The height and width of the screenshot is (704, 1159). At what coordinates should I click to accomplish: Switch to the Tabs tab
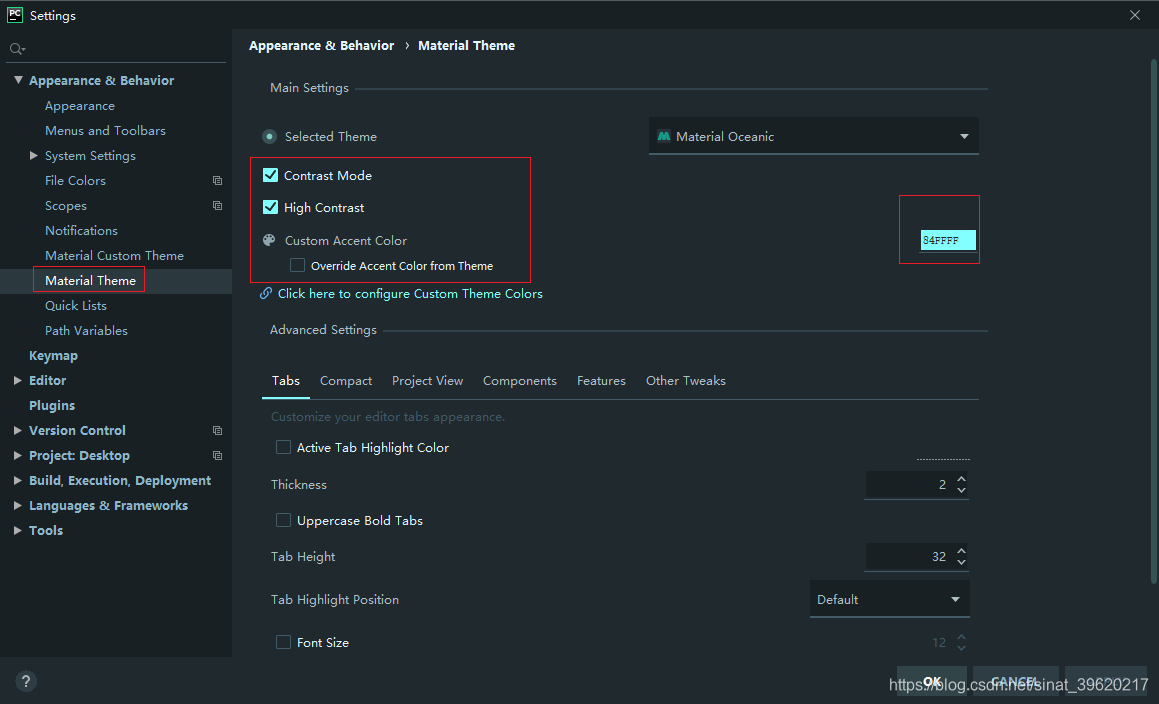286,381
